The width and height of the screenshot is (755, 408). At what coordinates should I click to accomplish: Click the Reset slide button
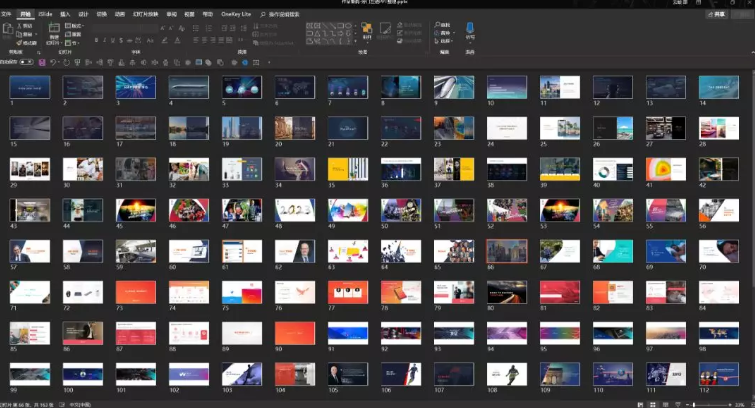74,34
